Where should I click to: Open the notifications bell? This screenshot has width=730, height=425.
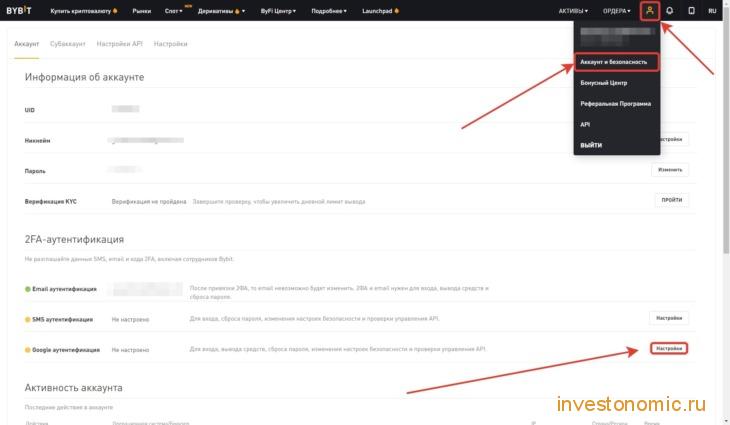click(x=669, y=10)
